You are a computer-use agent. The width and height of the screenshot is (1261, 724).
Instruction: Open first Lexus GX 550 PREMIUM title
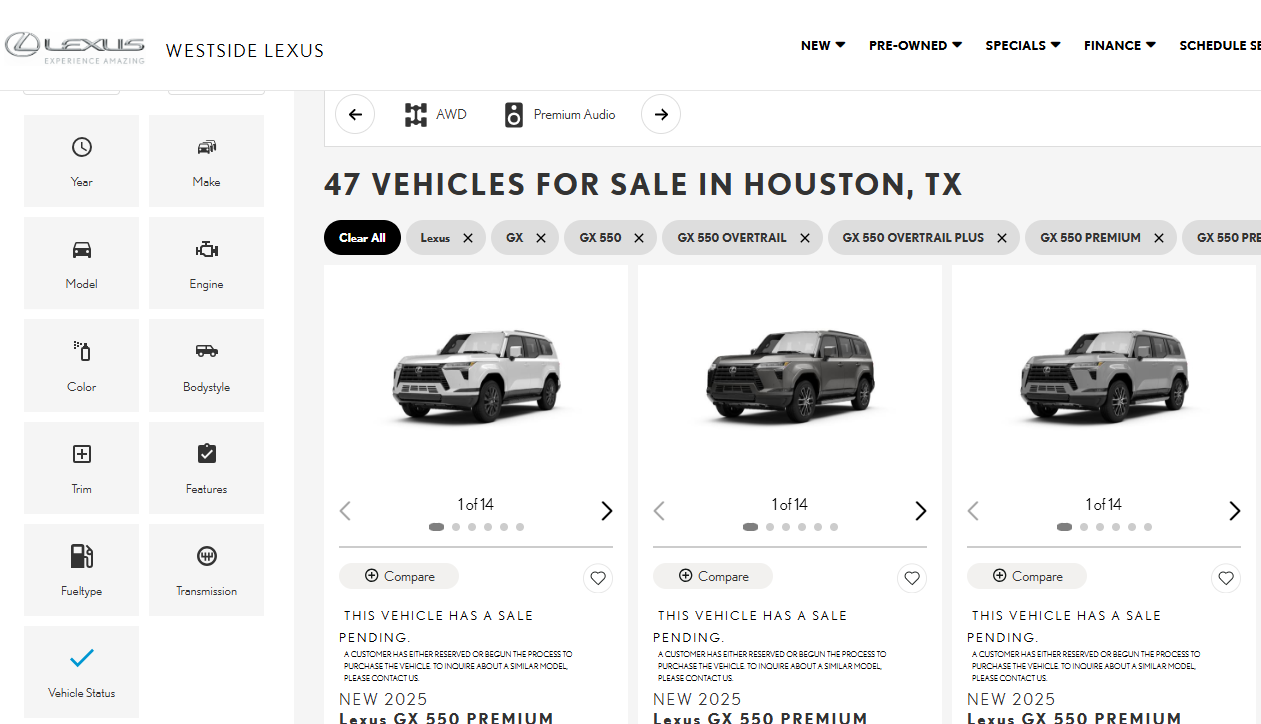click(x=446, y=717)
